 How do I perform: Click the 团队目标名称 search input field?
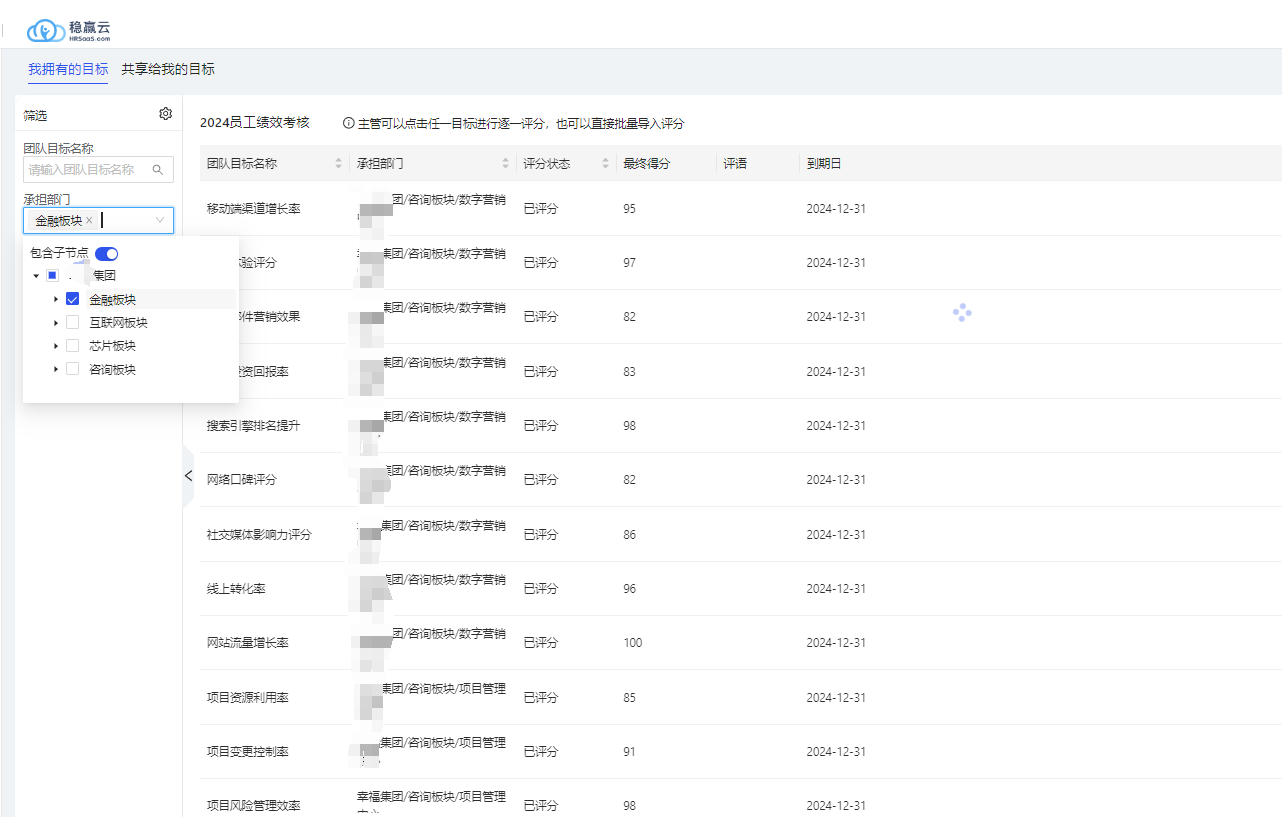tap(86, 170)
